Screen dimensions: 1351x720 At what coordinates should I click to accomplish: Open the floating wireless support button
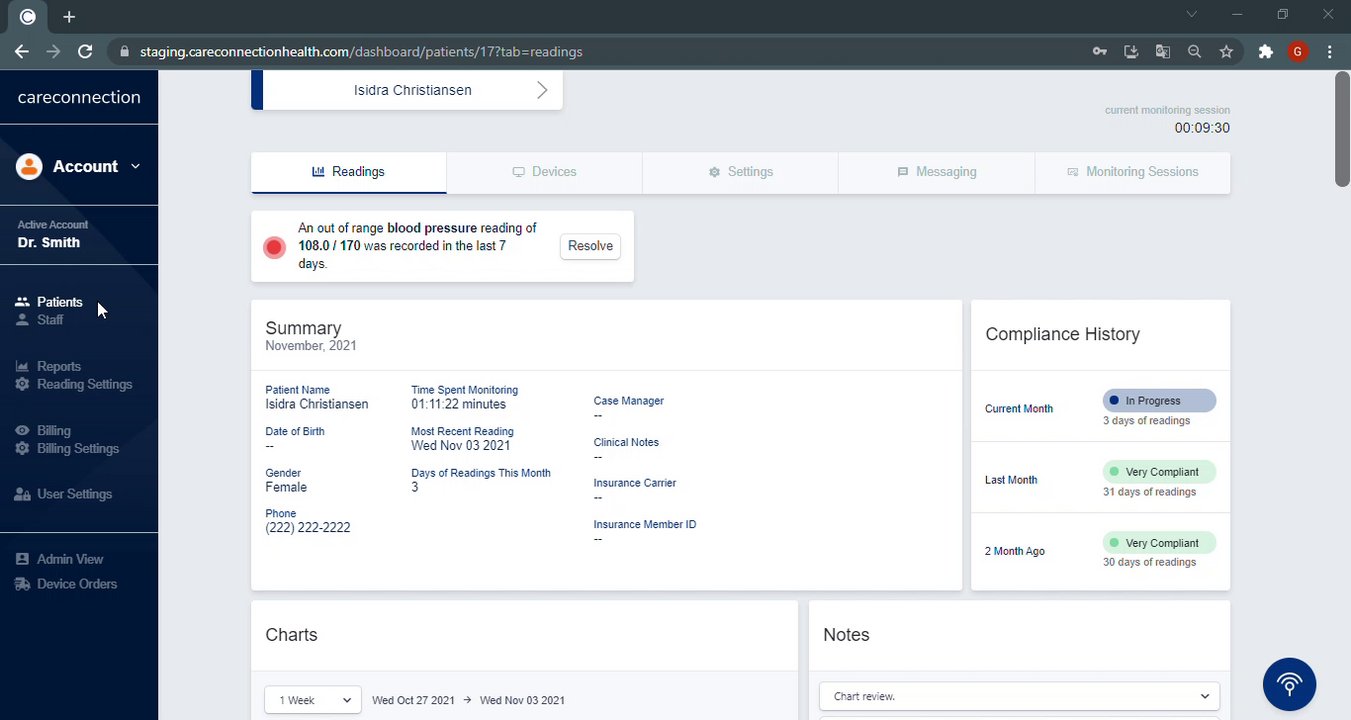click(1289, 684)
